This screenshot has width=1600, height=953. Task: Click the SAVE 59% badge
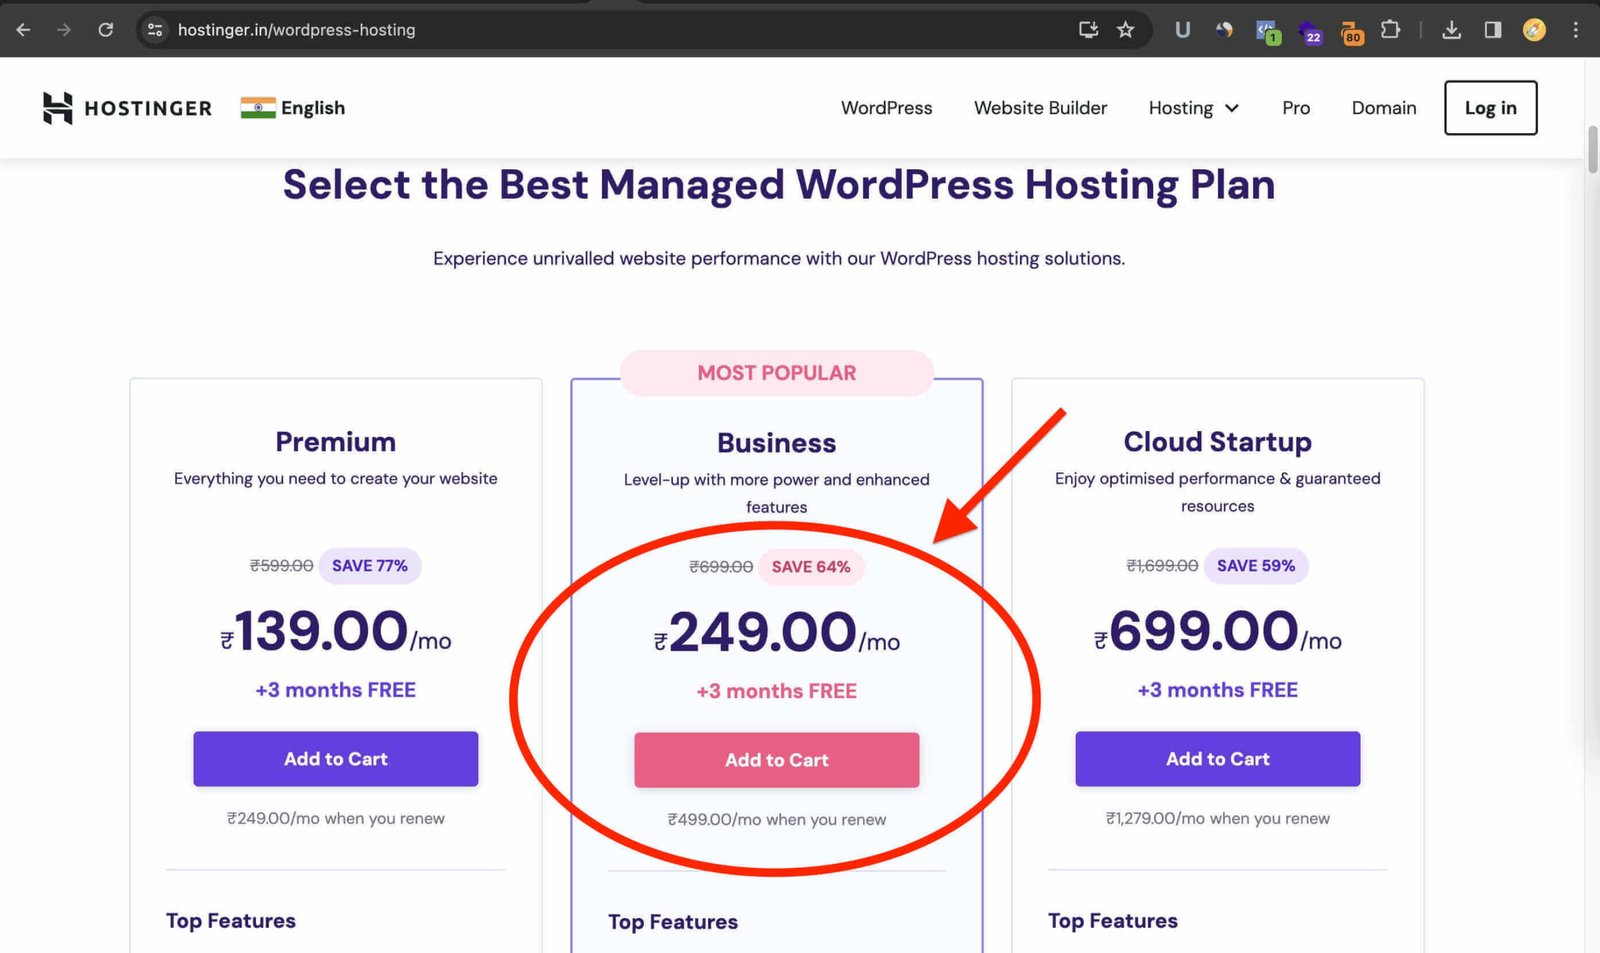(1256, 566)
